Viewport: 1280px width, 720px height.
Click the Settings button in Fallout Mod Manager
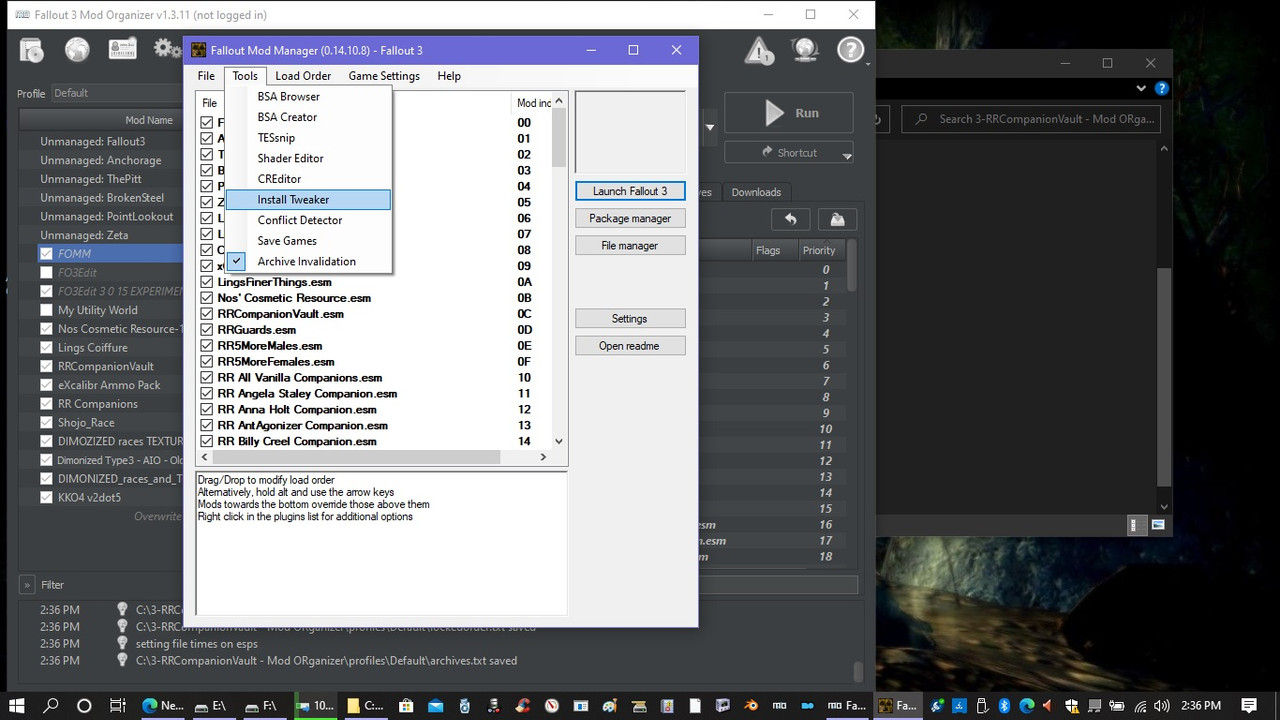coord(630,318)
